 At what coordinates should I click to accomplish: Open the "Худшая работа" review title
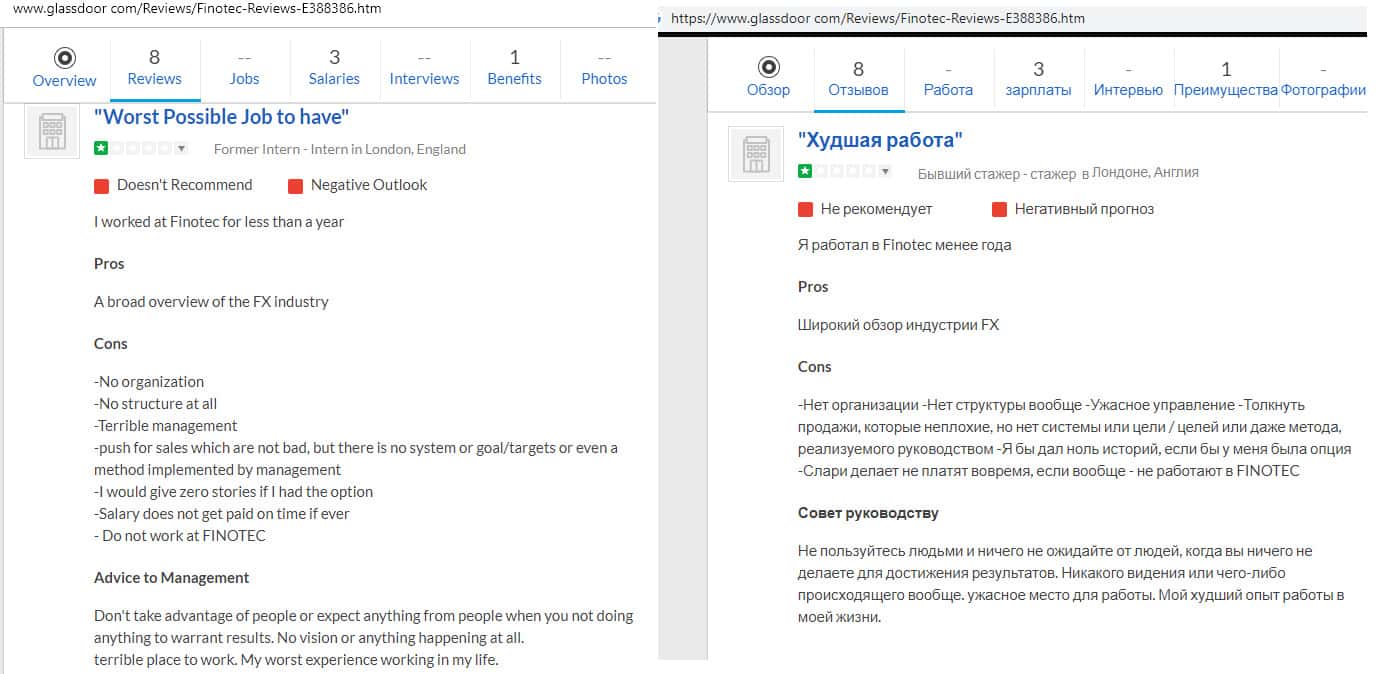tap(880, 140)
